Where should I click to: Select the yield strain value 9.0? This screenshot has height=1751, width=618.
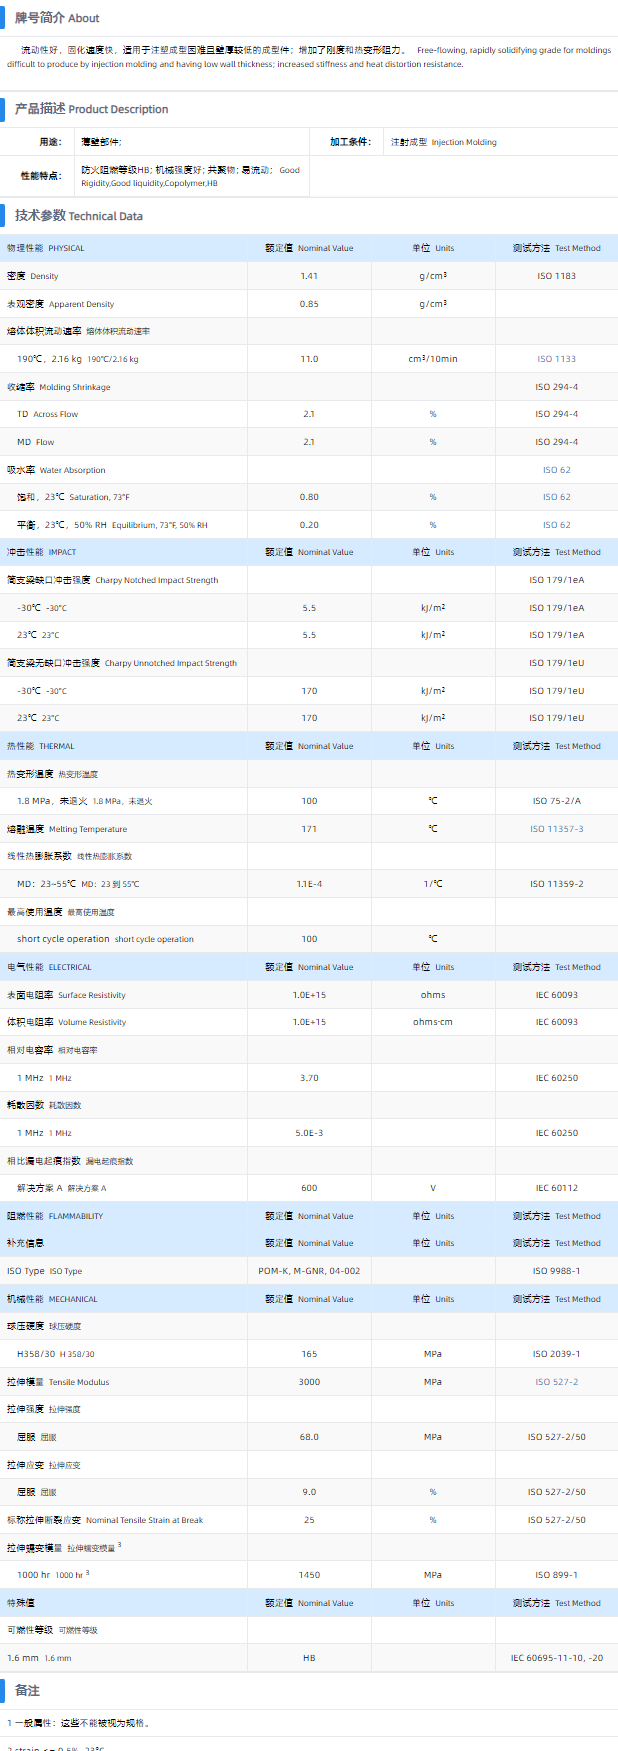click(x=309, y=1492)
